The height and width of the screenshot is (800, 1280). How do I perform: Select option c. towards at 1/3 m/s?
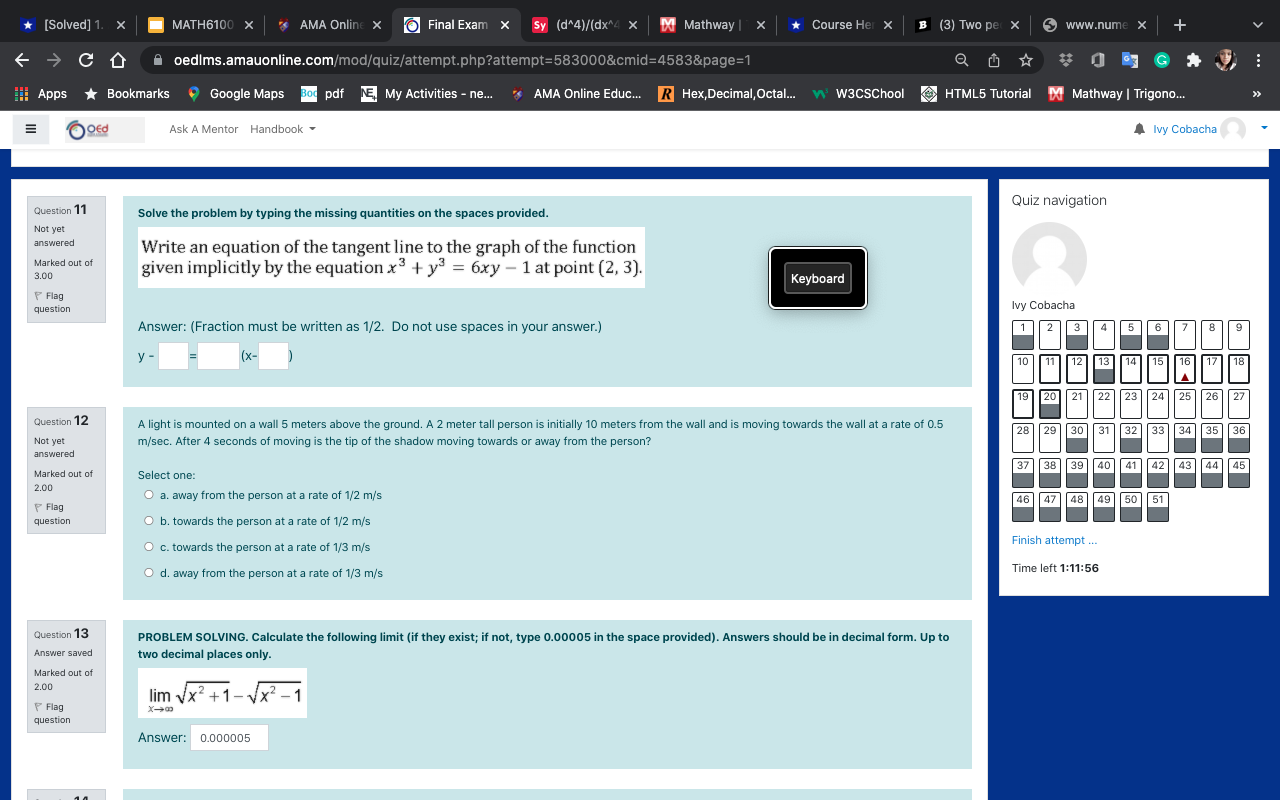[149, 547]
